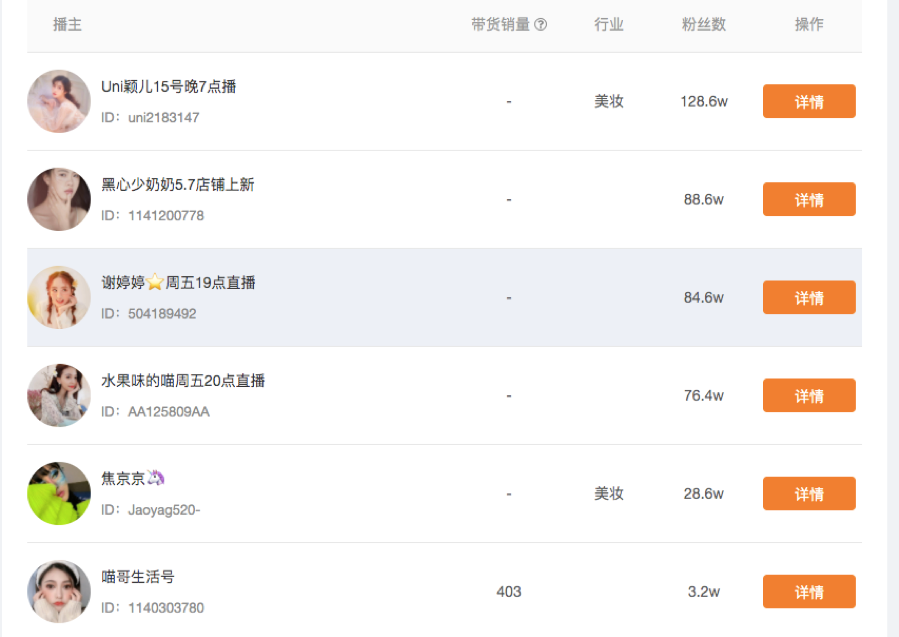Select the streamer name Uni颖儿15号晚7点播

[169, 87]
